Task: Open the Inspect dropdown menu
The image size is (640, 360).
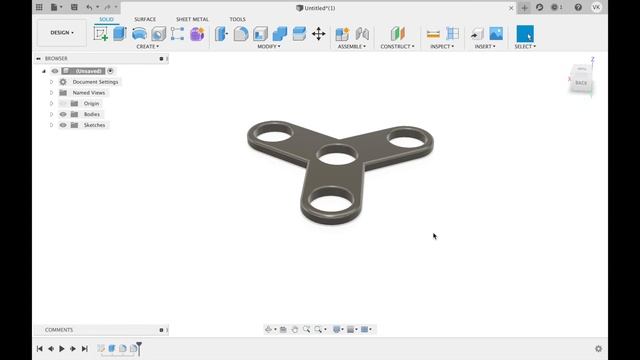Action: (442, 47)
